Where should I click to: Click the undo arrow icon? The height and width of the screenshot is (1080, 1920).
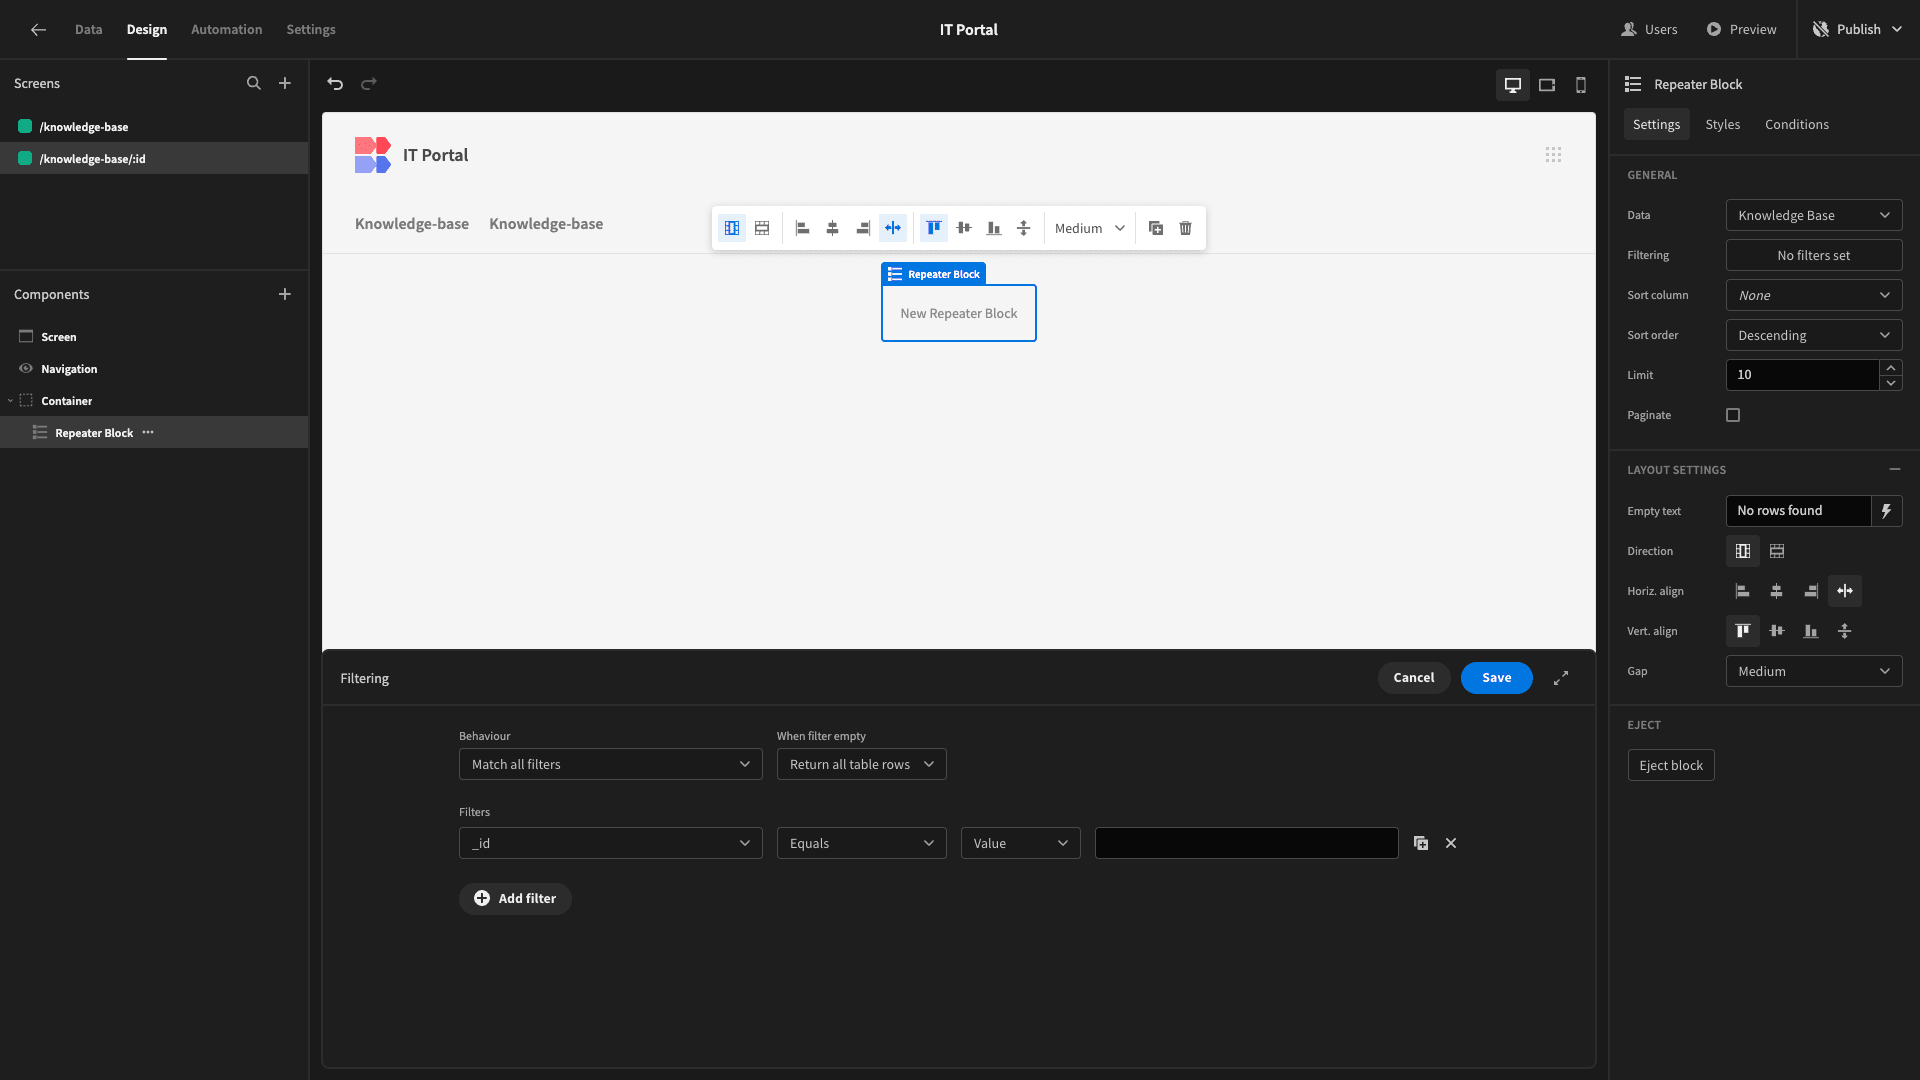[335, 84]
